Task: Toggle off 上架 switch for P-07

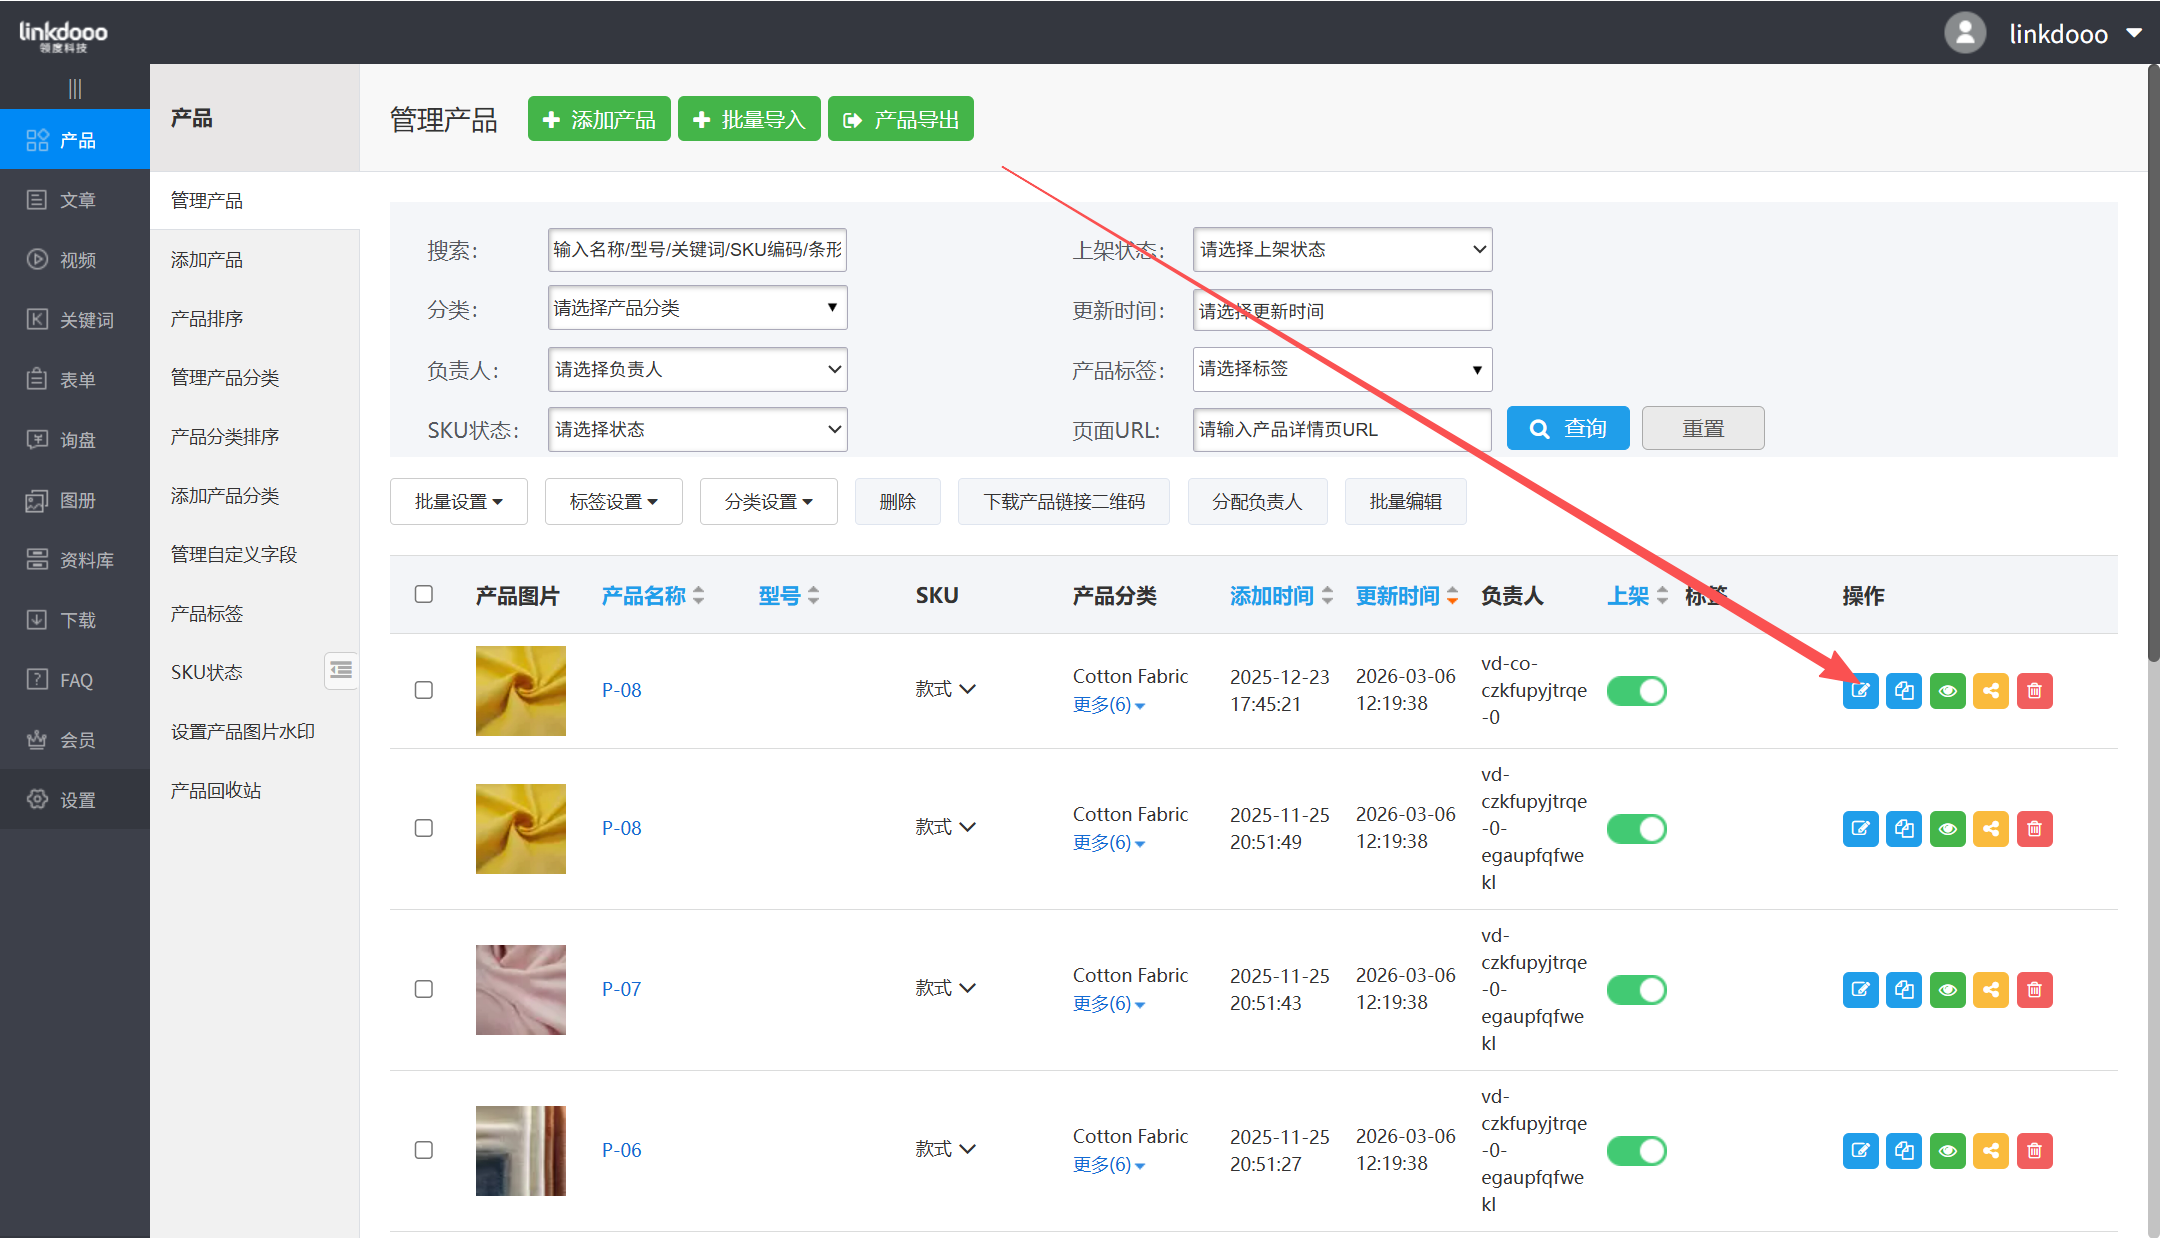Action: click(1636, 990)
